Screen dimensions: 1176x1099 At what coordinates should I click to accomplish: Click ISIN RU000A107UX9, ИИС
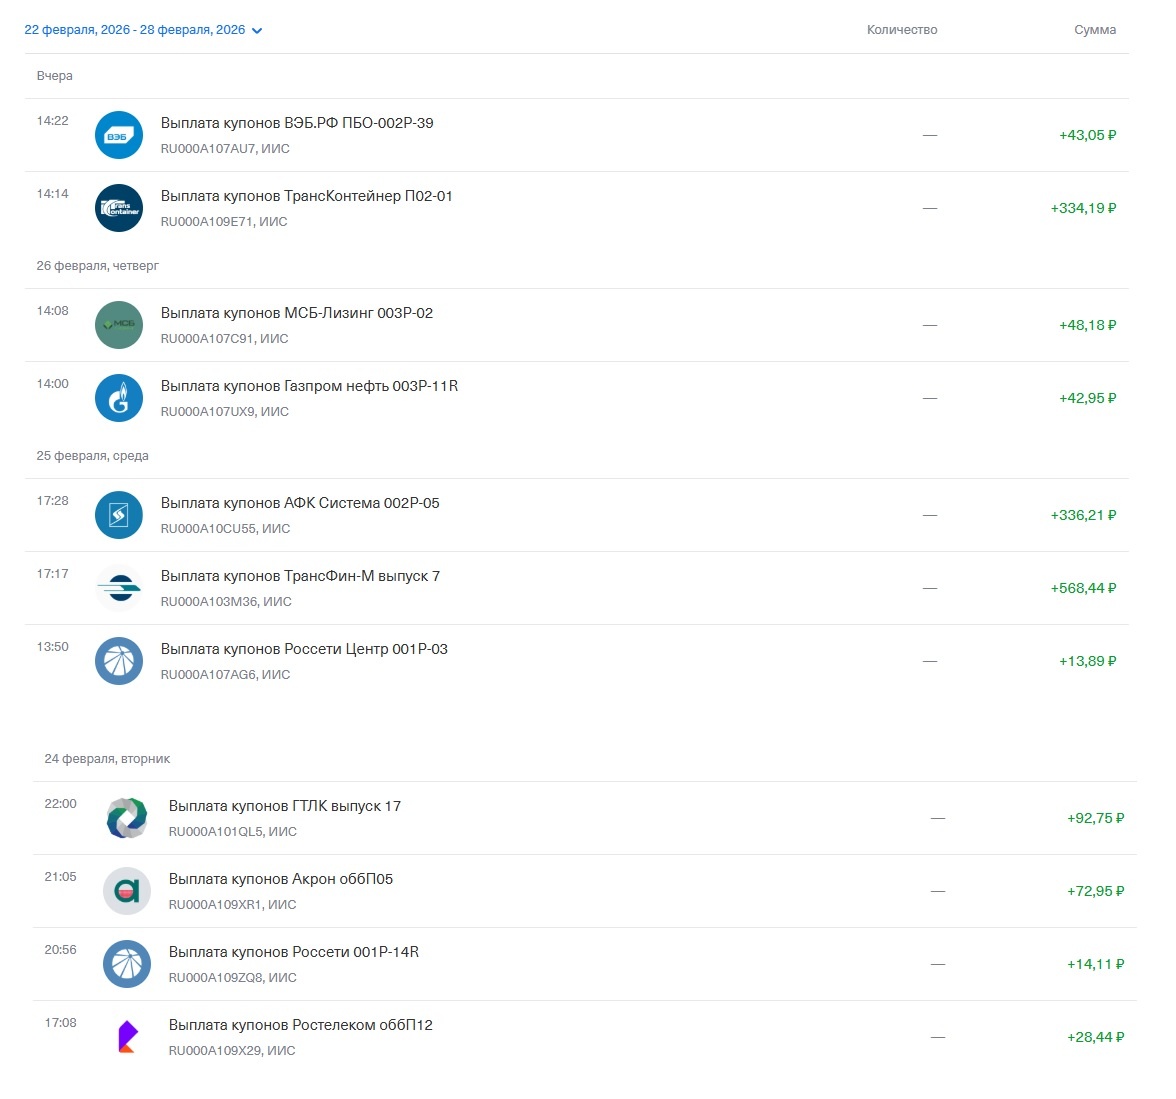click(225, 411)
